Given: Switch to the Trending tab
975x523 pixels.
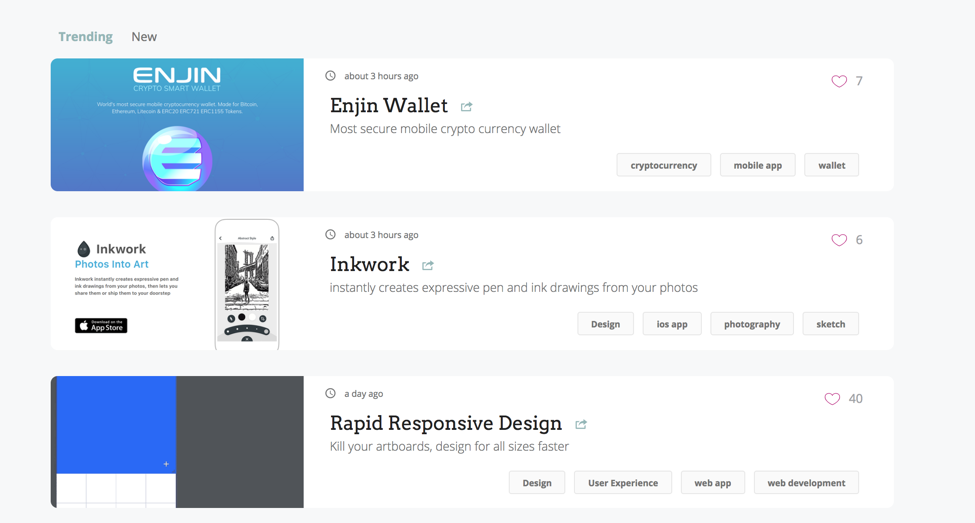Looking at the screenshot, I should coord(85,37).
